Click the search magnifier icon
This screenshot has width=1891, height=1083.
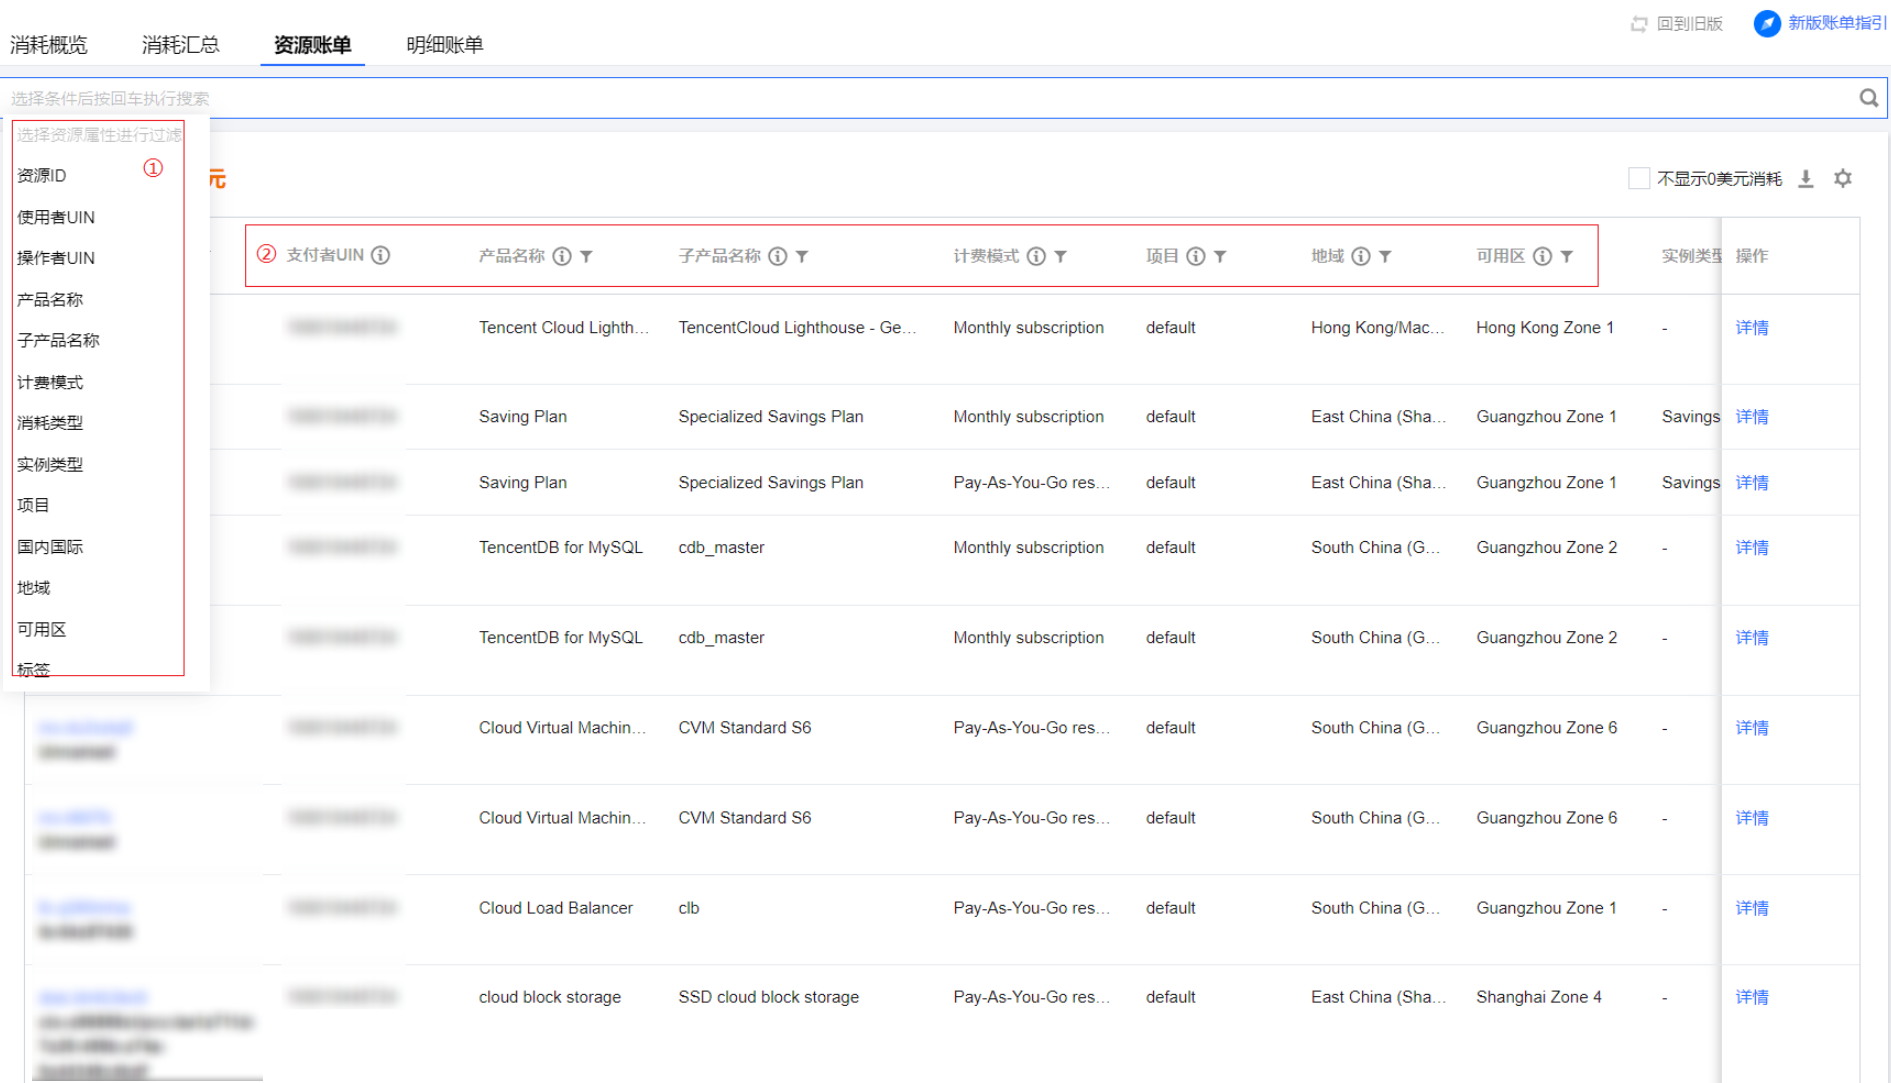[x=1868, y=98]
